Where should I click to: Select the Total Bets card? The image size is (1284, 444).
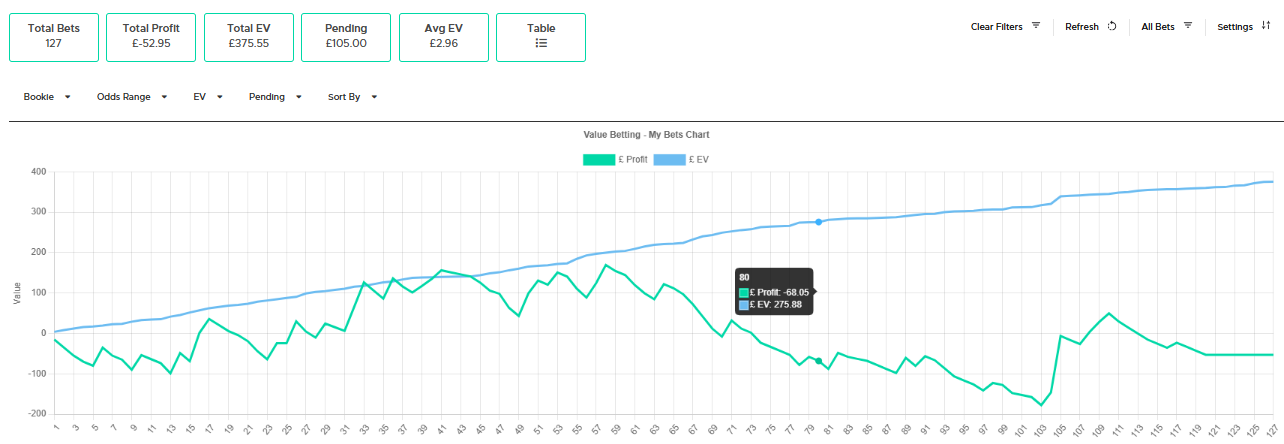tap(54, 37)
